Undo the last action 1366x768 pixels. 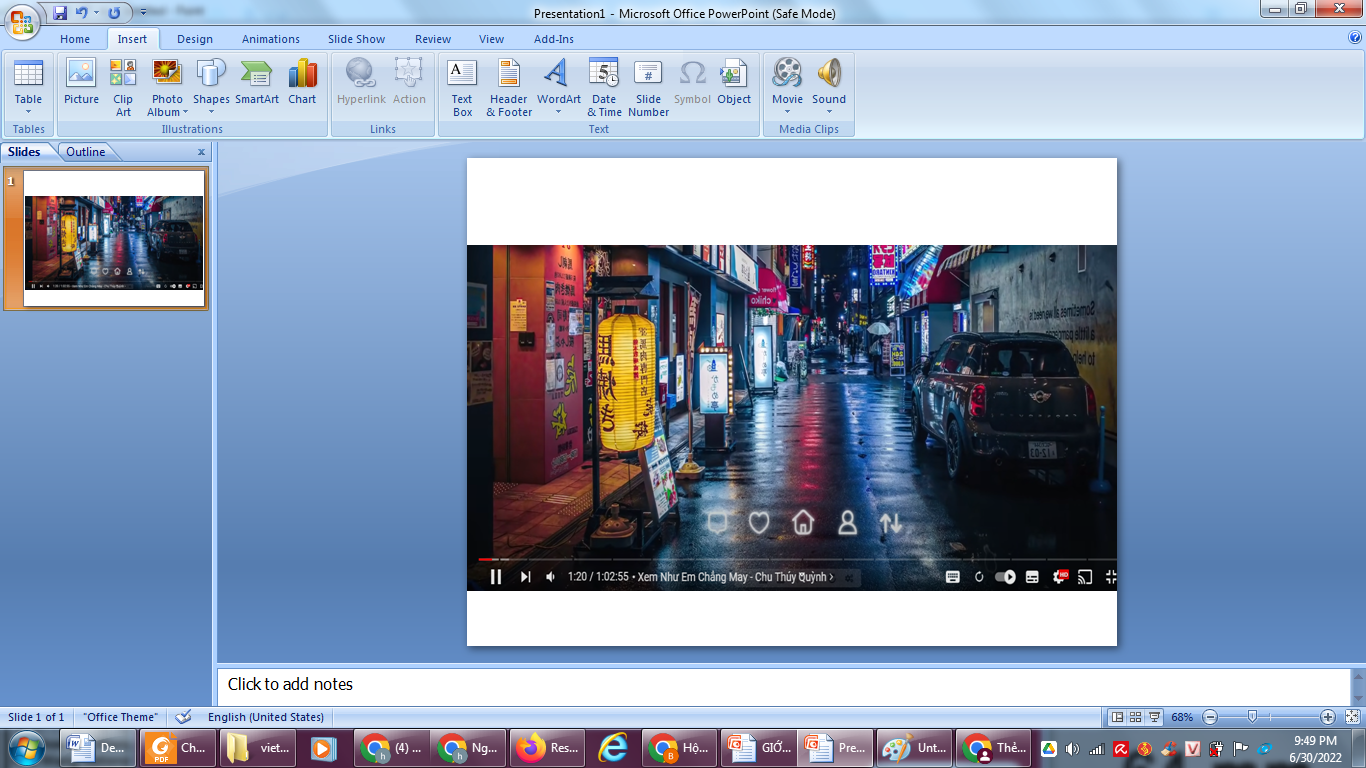coord(82,13)
